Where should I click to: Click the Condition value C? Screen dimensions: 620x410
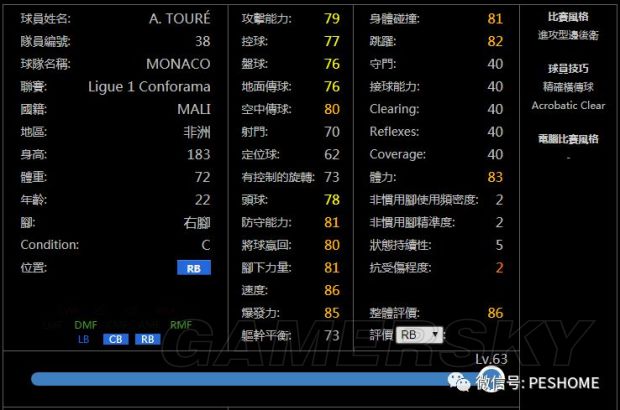pyautogui.click(x=206, y=245)
